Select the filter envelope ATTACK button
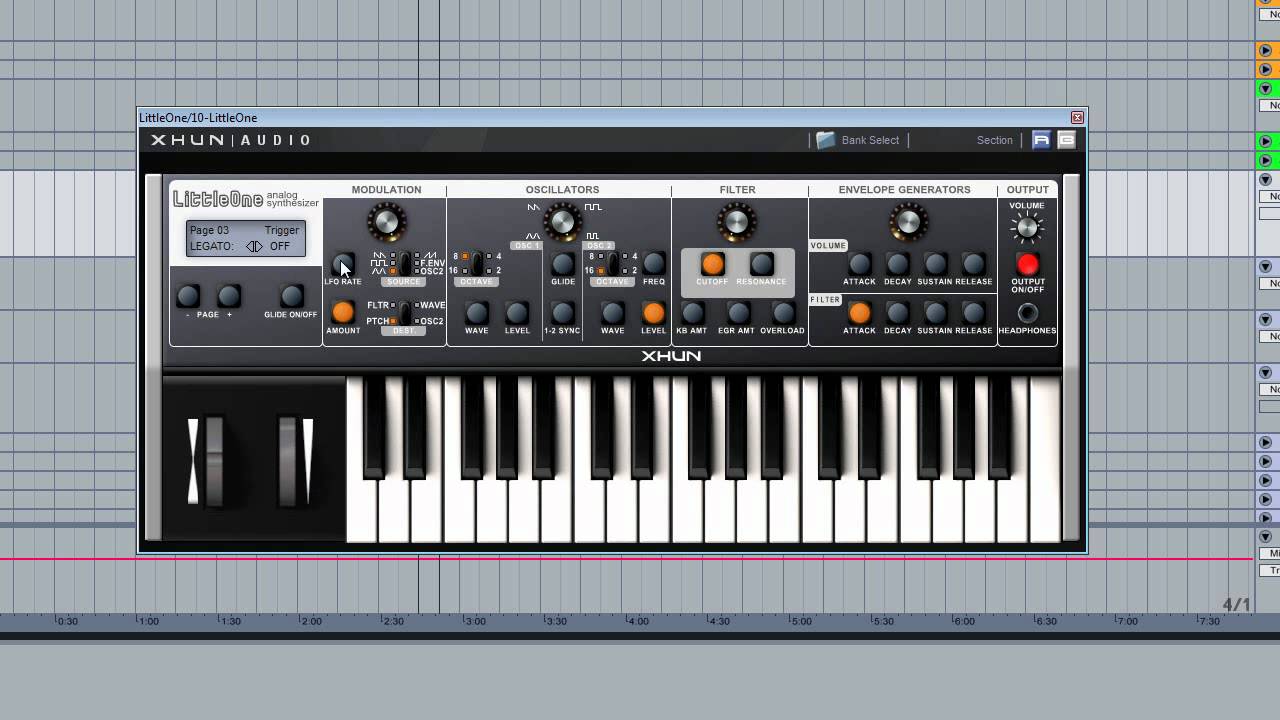1280x720 pixels. tap(859, 313)
